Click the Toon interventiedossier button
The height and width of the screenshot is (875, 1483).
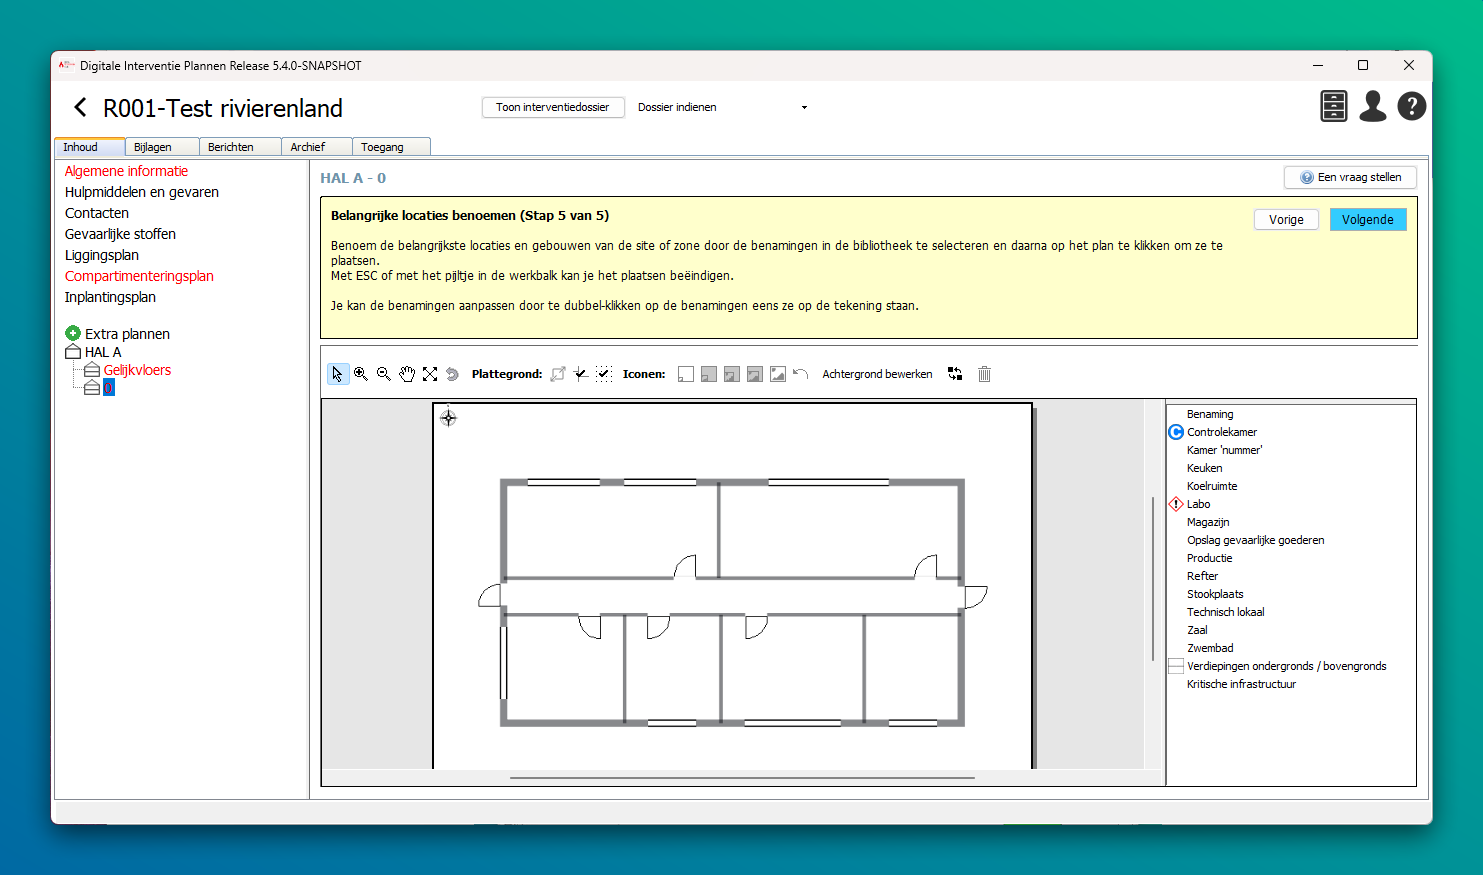click(553, 107)
